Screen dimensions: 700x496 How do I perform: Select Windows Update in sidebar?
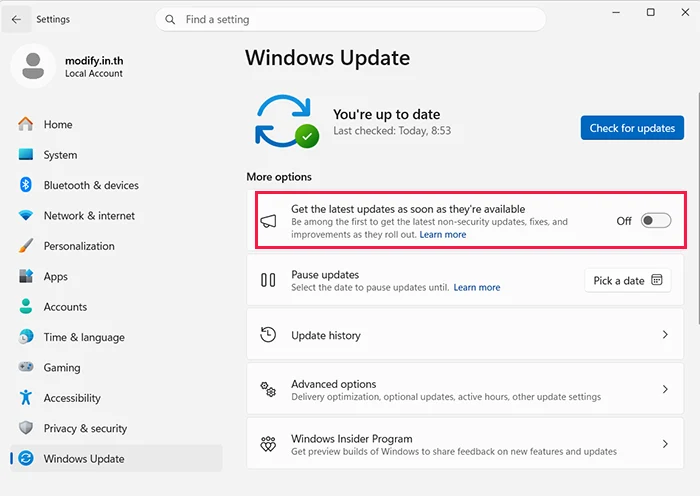pyautogui.click(x=116, y=458)
